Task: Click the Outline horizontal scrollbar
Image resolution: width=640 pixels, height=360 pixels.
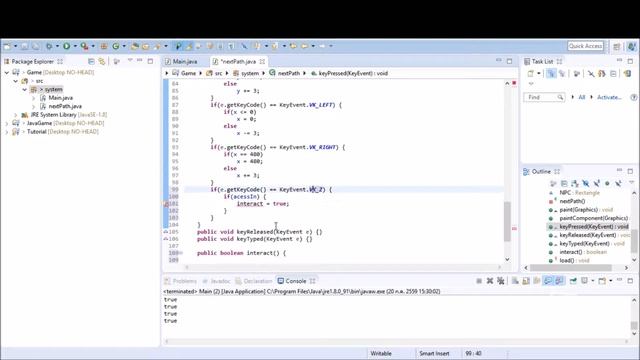Action: point(571,268)
